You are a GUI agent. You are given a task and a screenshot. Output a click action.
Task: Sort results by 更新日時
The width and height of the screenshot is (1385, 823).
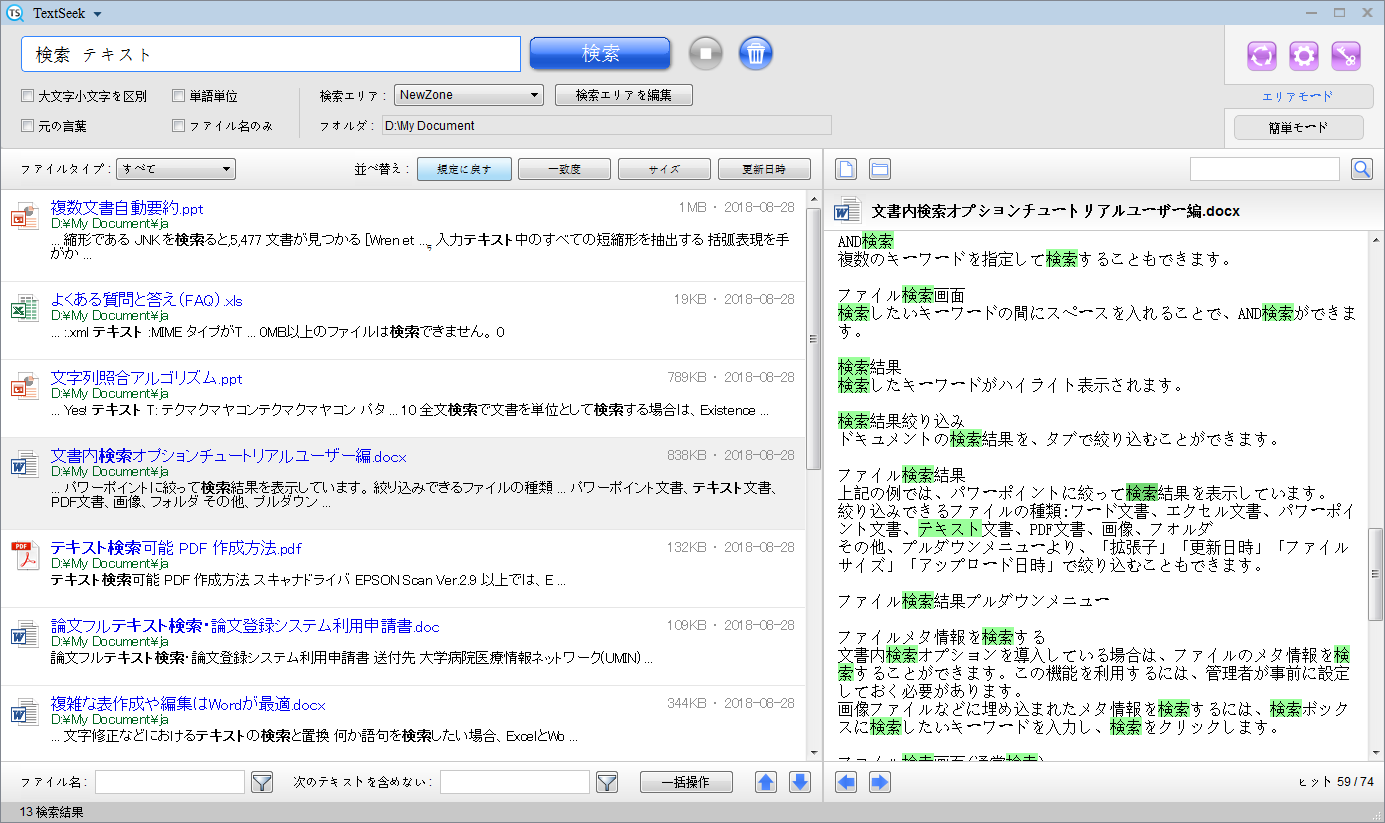(764, 169)
